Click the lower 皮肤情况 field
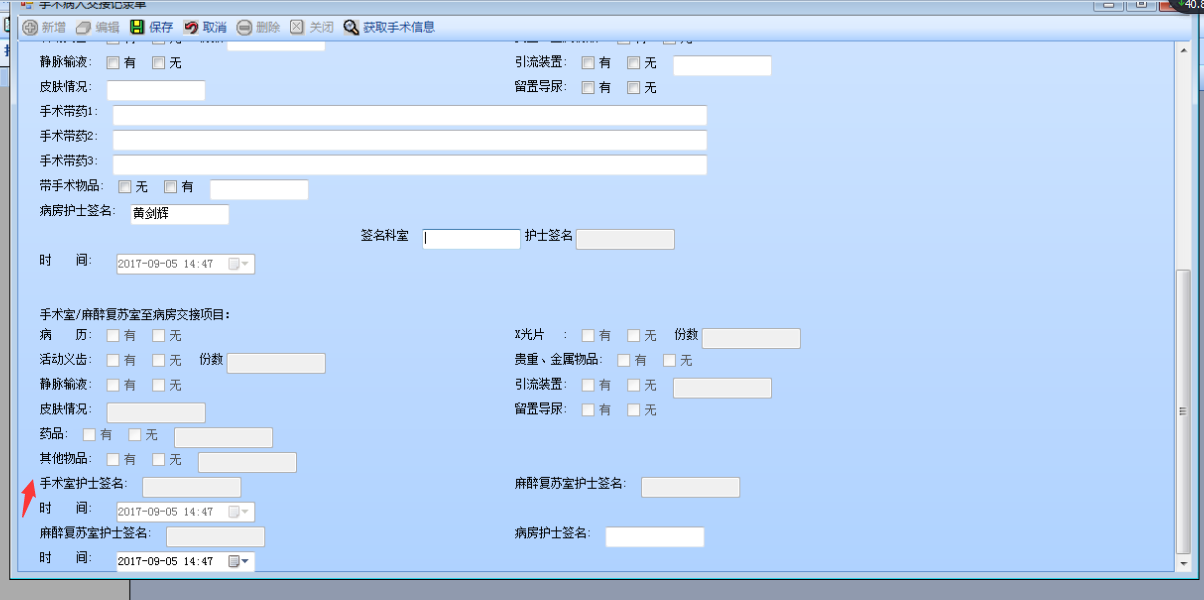This screenshot has width=1204, height=600. click(x=155, y=413)
